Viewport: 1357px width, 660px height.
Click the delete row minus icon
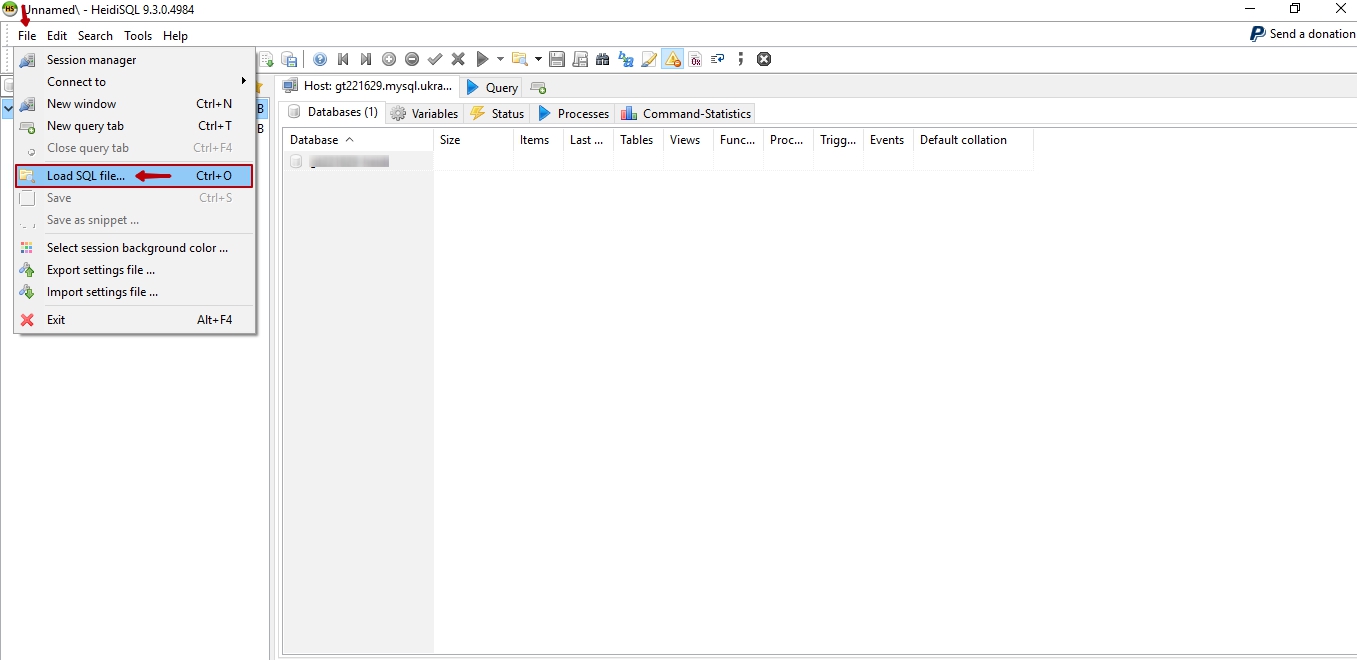coord(412,59)
